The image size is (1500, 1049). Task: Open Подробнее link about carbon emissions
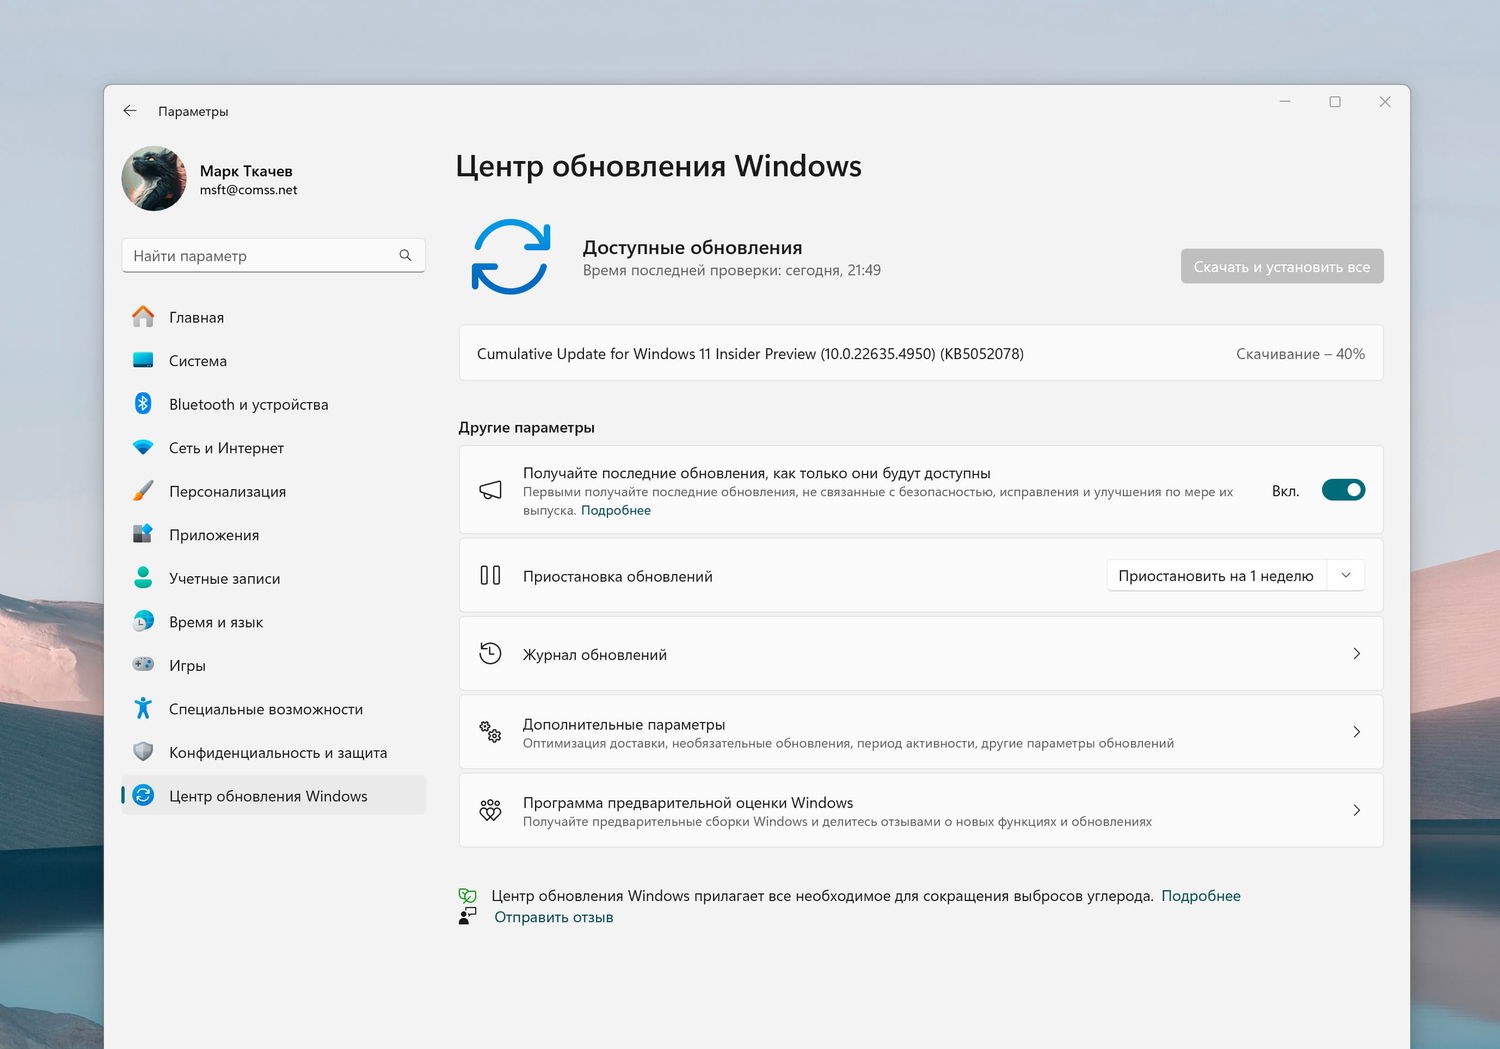tap(1201, 896)
